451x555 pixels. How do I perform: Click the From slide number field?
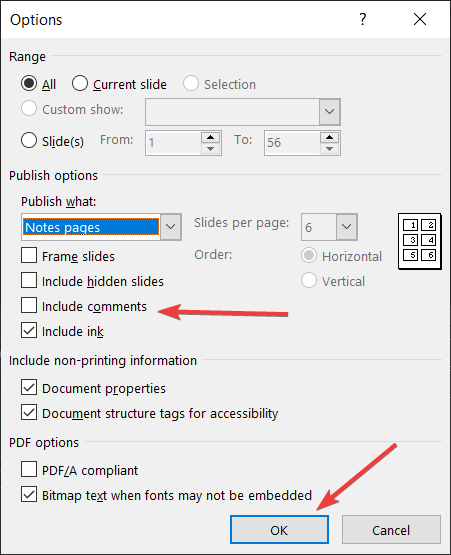[173, 143]
